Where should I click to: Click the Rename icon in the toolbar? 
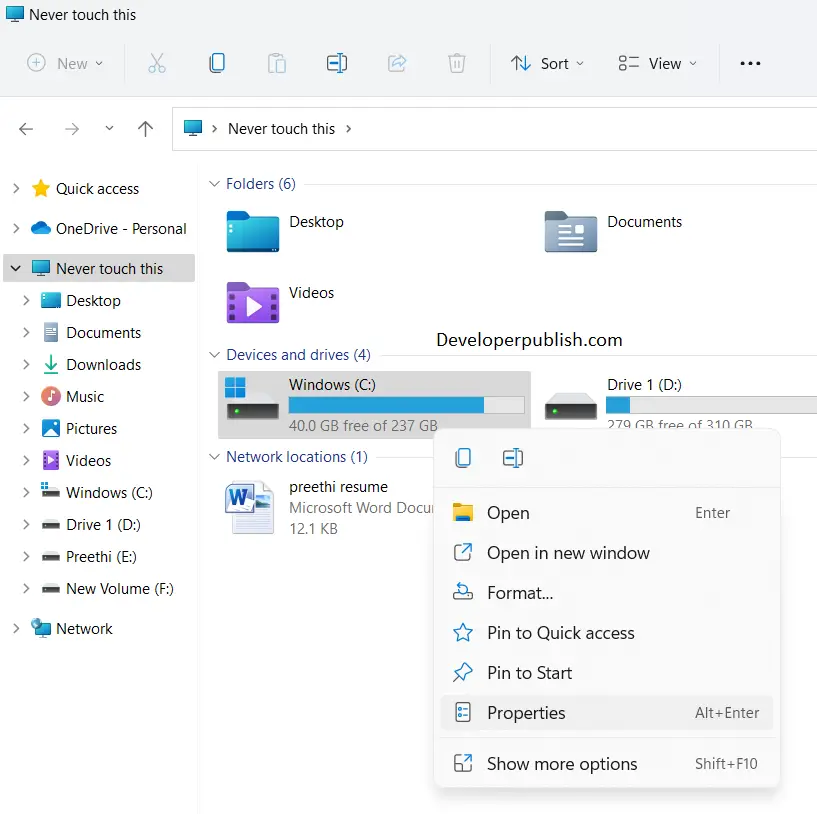coord(337,63)
